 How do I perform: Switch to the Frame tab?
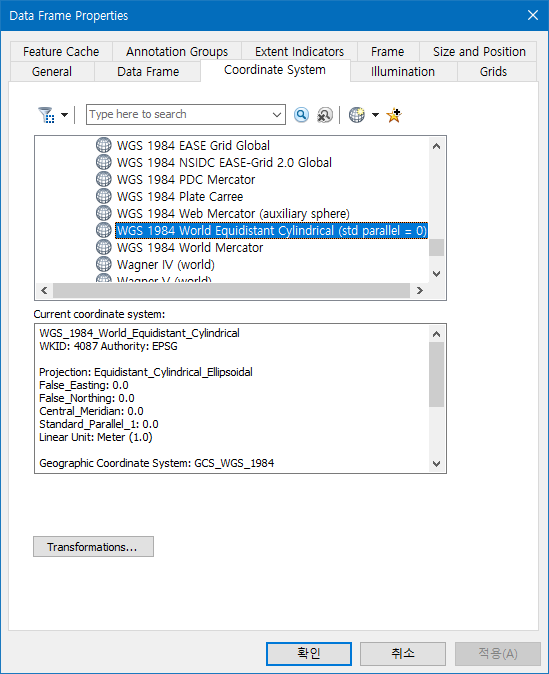click(388, 52)
